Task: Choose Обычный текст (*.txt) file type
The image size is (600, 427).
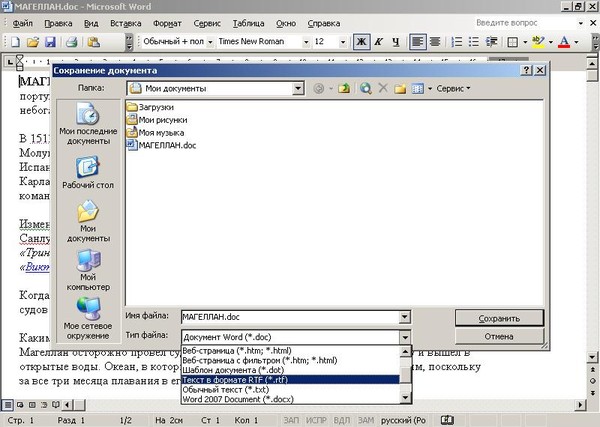Action: tap(290, 390)
